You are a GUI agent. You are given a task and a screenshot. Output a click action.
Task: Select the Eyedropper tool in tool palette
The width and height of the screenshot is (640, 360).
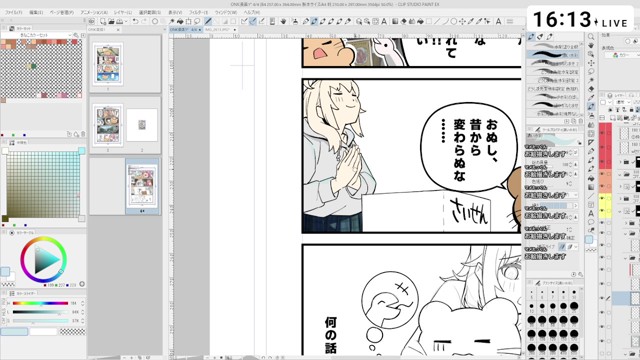pyautogui.click(x=591, y=98)
